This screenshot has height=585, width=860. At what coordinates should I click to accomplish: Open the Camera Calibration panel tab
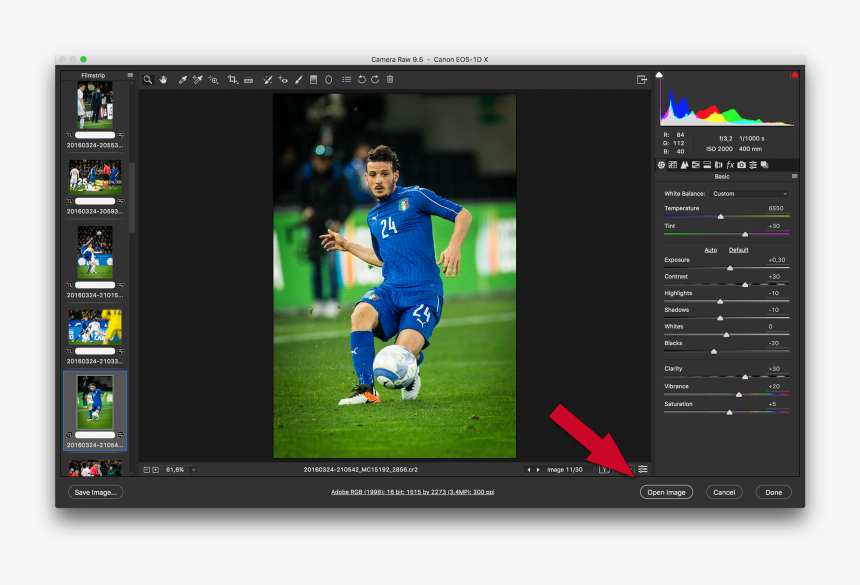(742, 165)
